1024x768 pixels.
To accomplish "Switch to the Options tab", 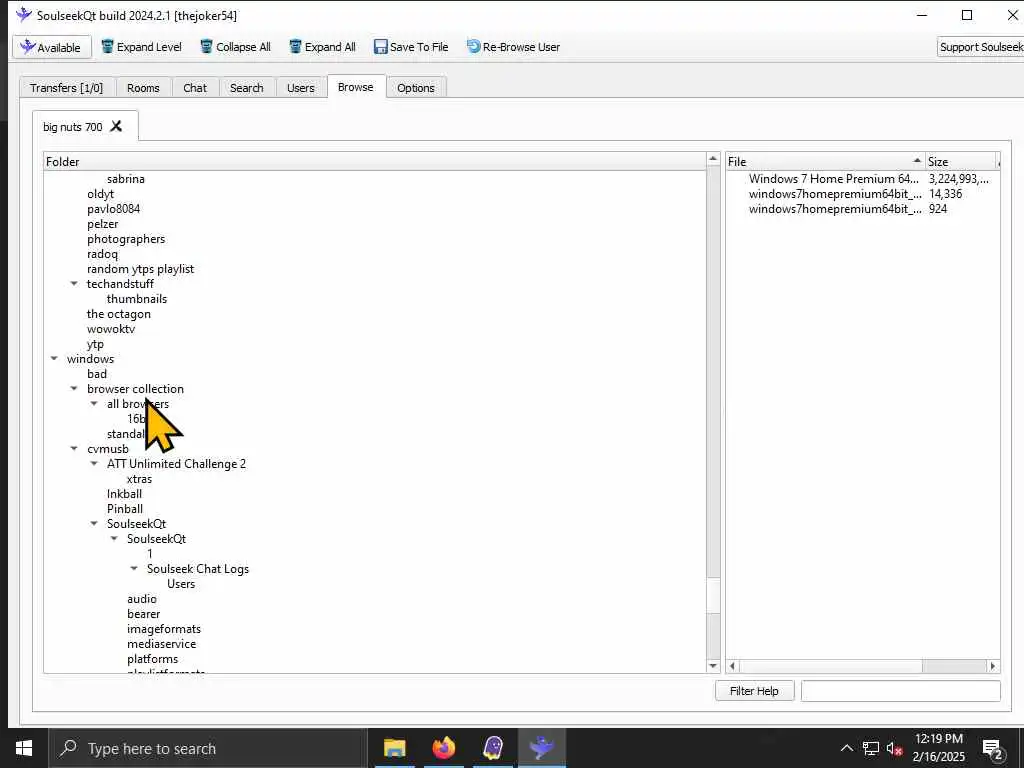I will click(415, 88).
